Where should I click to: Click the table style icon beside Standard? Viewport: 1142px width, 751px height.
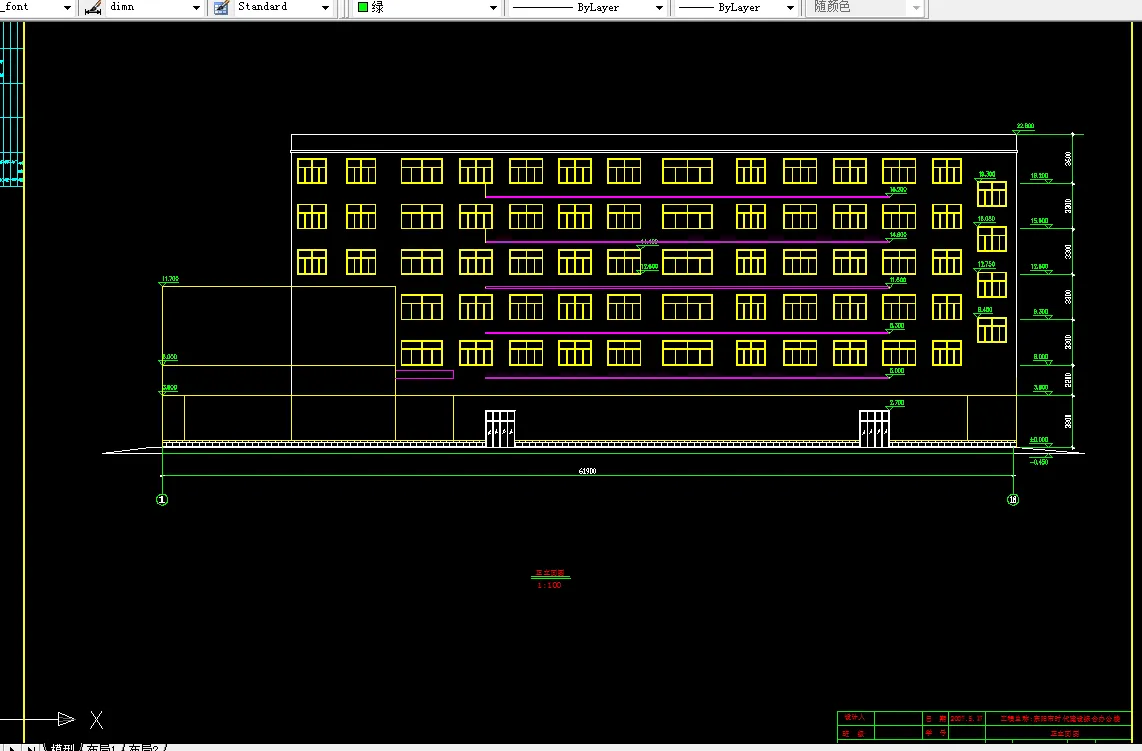click(x=221, y=8)
